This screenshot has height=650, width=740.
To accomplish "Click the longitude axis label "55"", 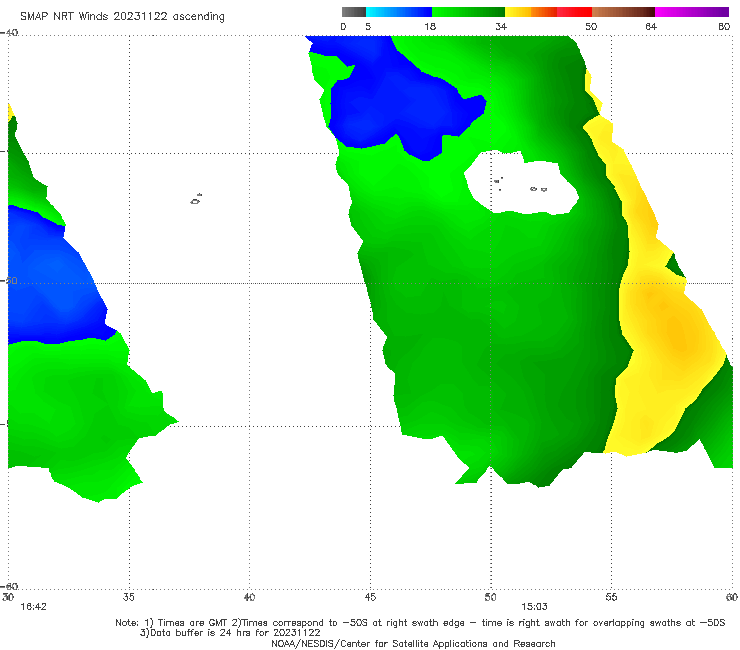I will pos(611,597).
